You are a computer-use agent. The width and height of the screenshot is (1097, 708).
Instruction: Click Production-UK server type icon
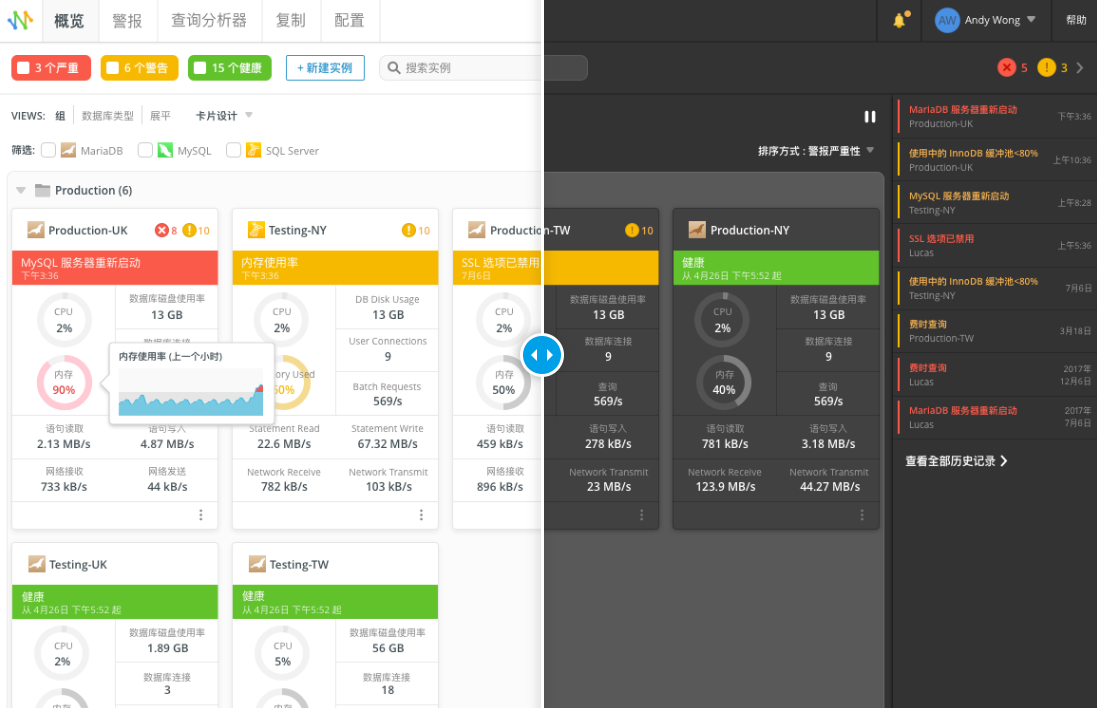pos(36,229)
